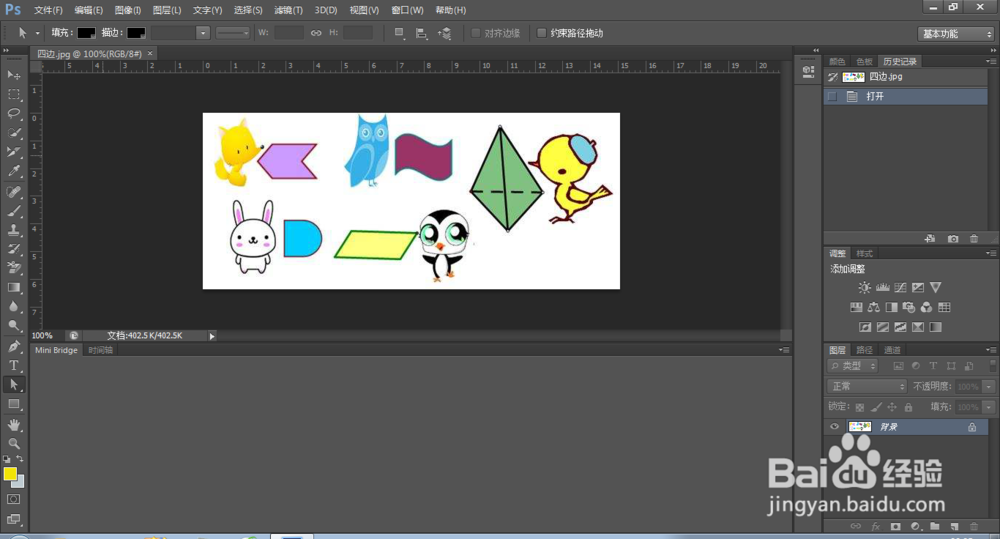The height and width of the screenshot is (539, 1000).
Task: Select the Pen tool
Action: [13, 346]
